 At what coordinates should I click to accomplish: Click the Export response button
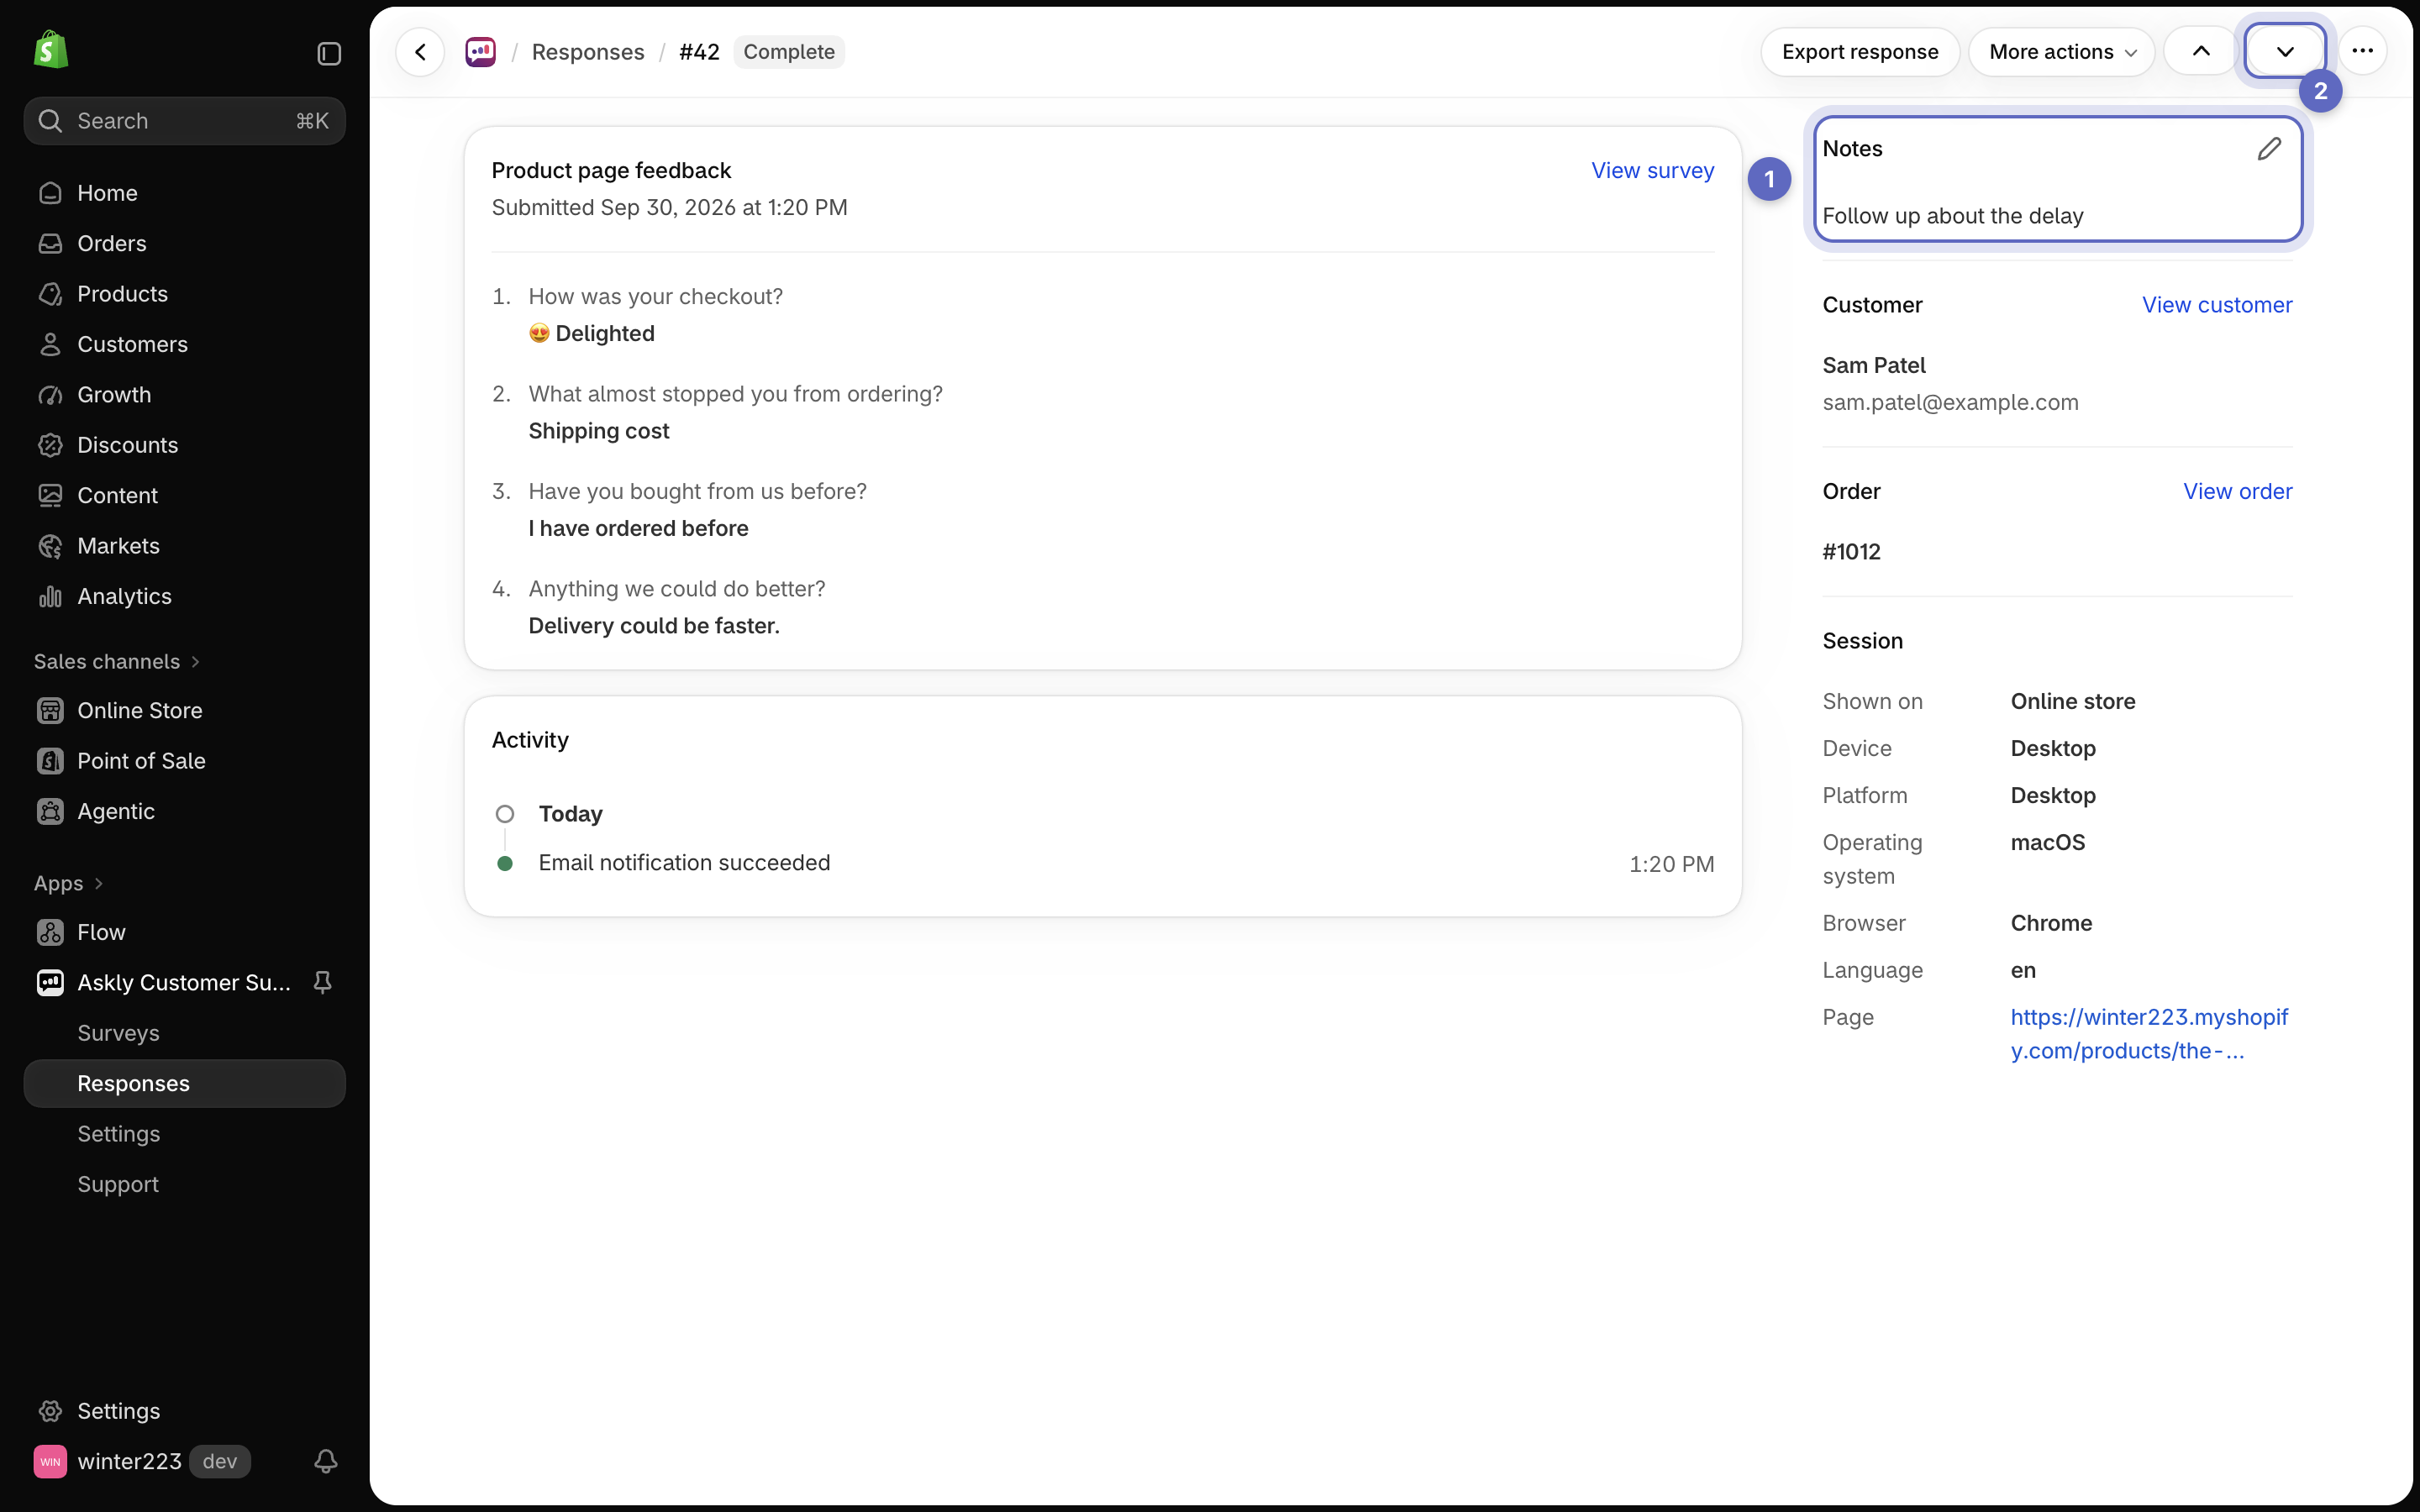click(x=1860, y=52)
